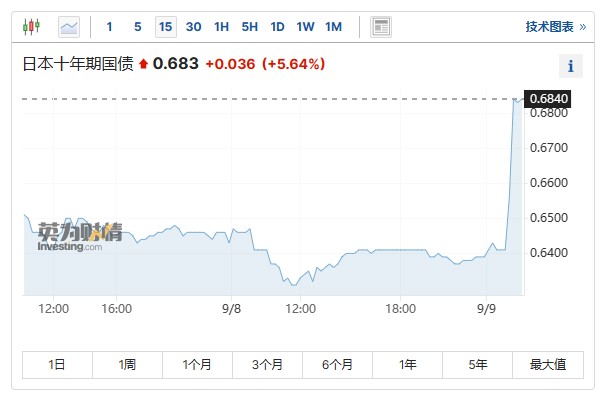Click the blue info icon
The height and width of the screenshot is (397, 606).
[x=571, y=66]
